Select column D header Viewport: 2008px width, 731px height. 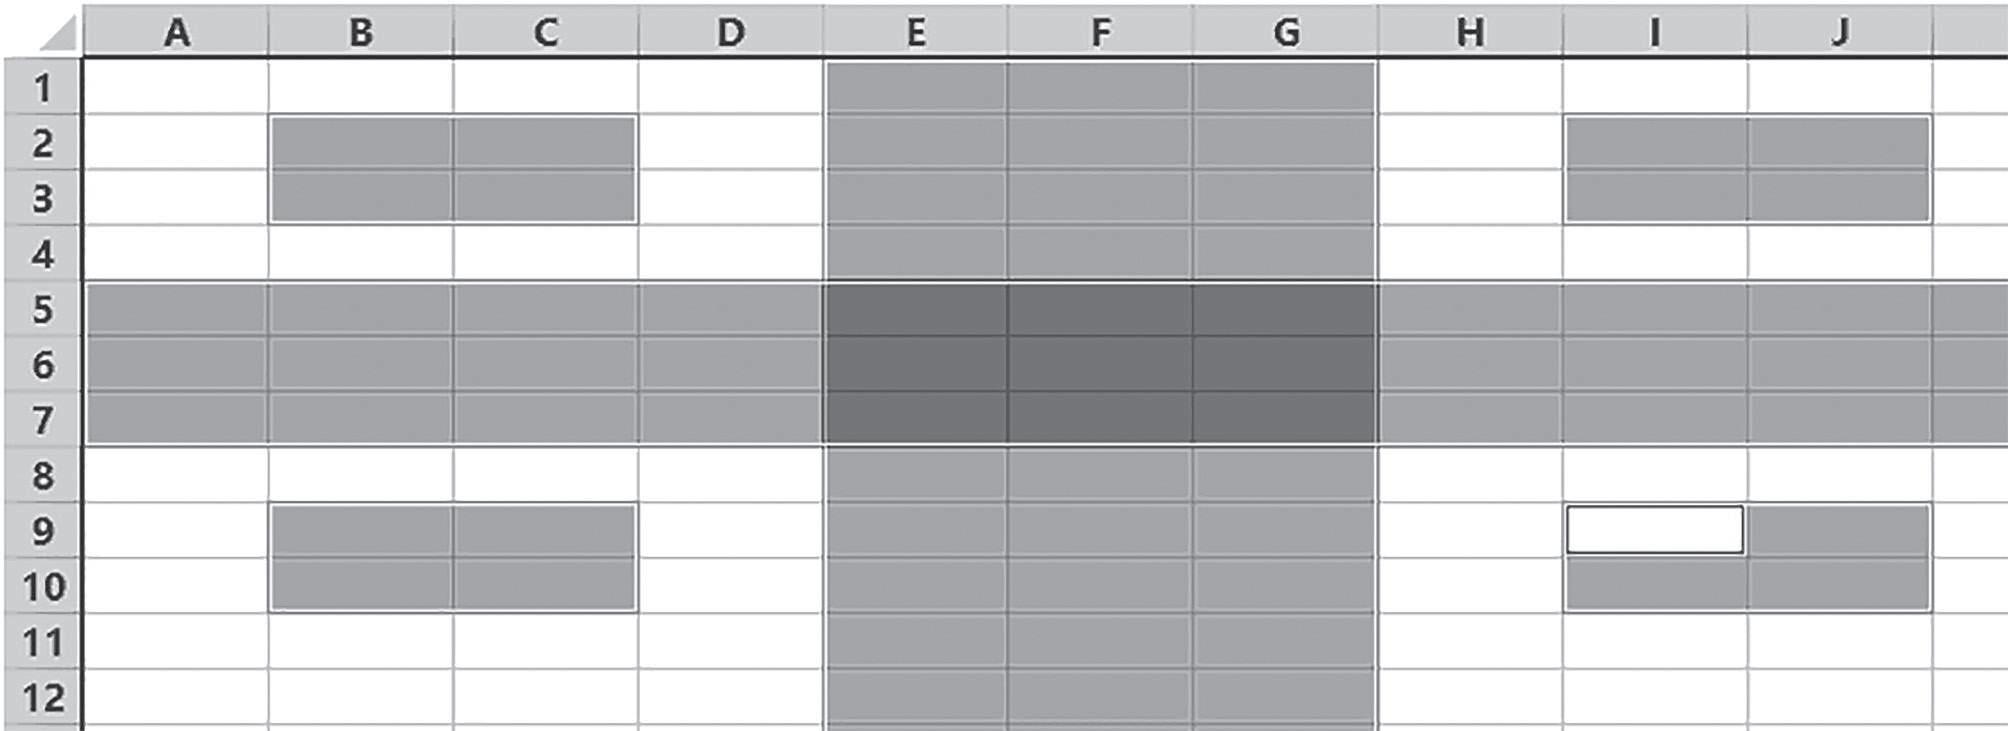point(731,32)
